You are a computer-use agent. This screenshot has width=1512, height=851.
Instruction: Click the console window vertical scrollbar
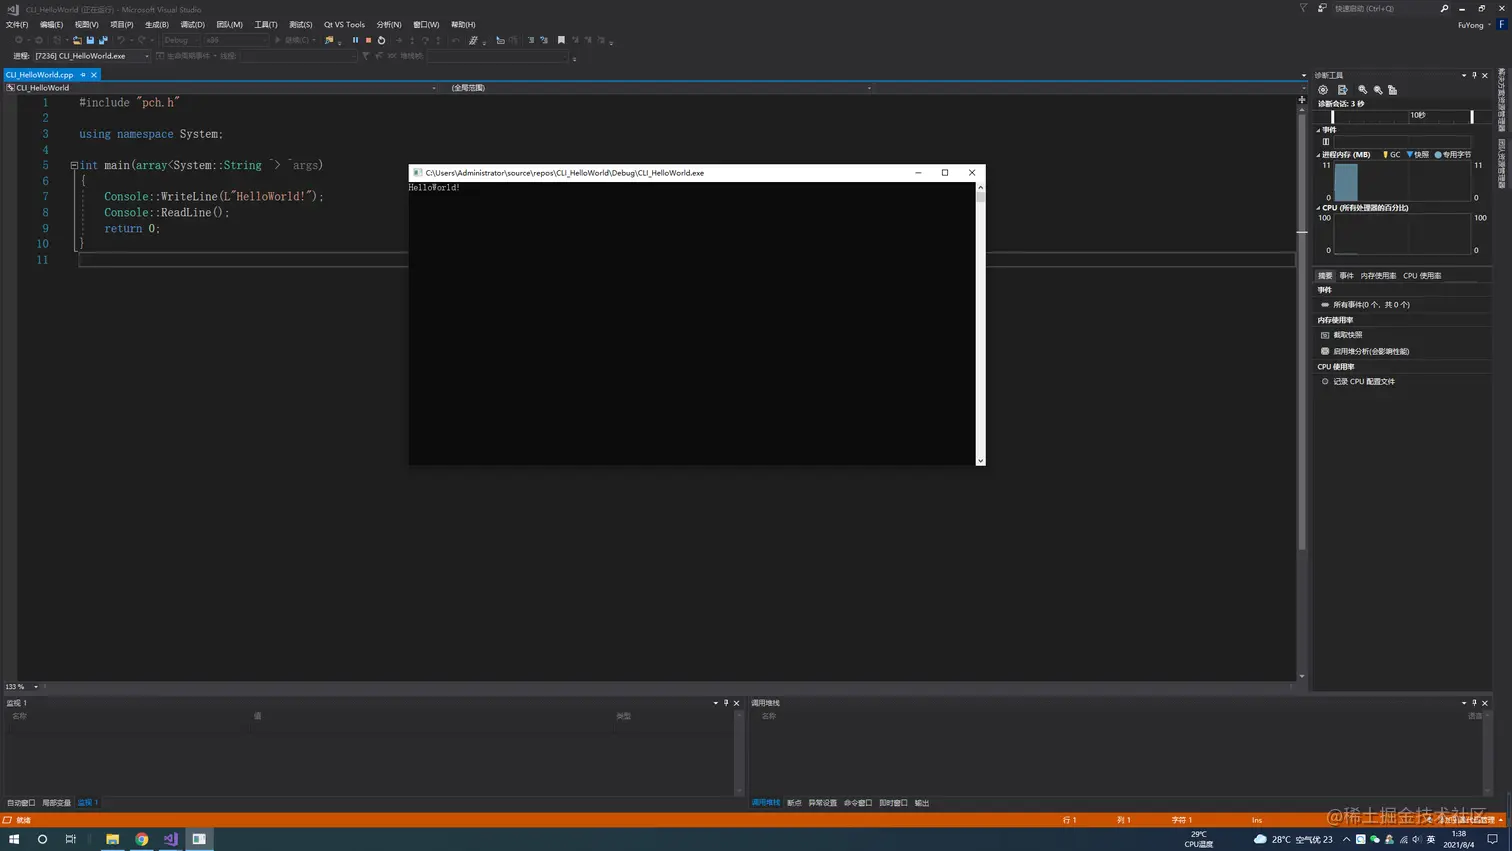click(980, 324)
